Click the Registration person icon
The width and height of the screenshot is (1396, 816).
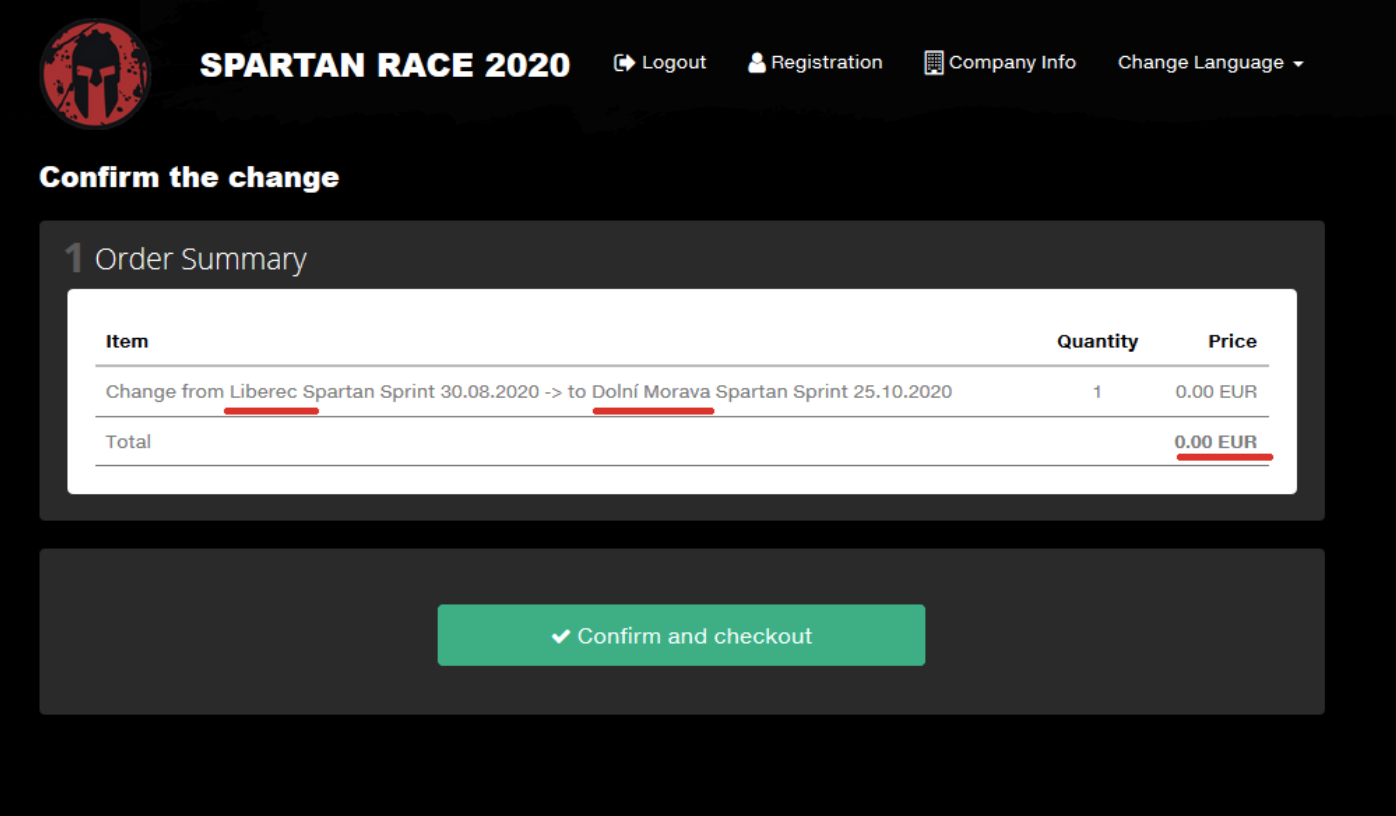point(757,63)
